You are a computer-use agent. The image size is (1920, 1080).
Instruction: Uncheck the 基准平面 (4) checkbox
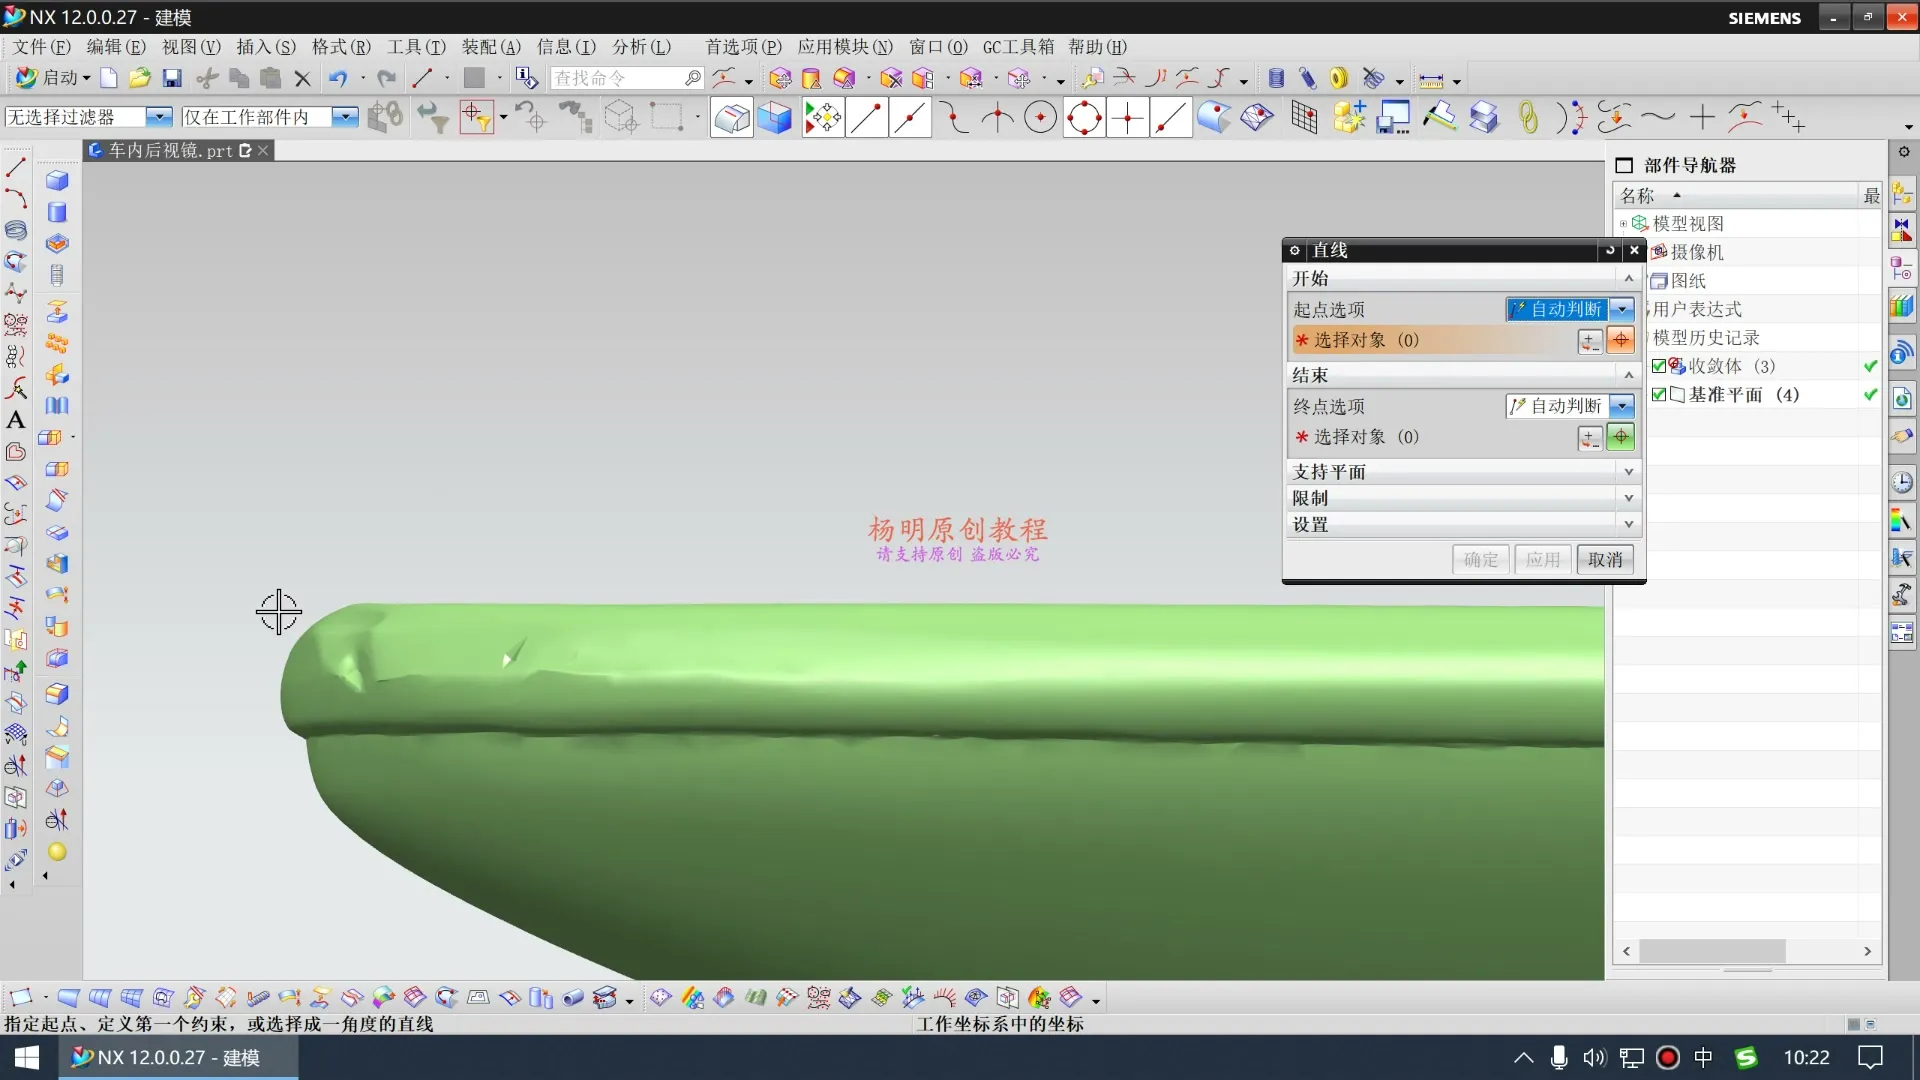[1659, 395]
